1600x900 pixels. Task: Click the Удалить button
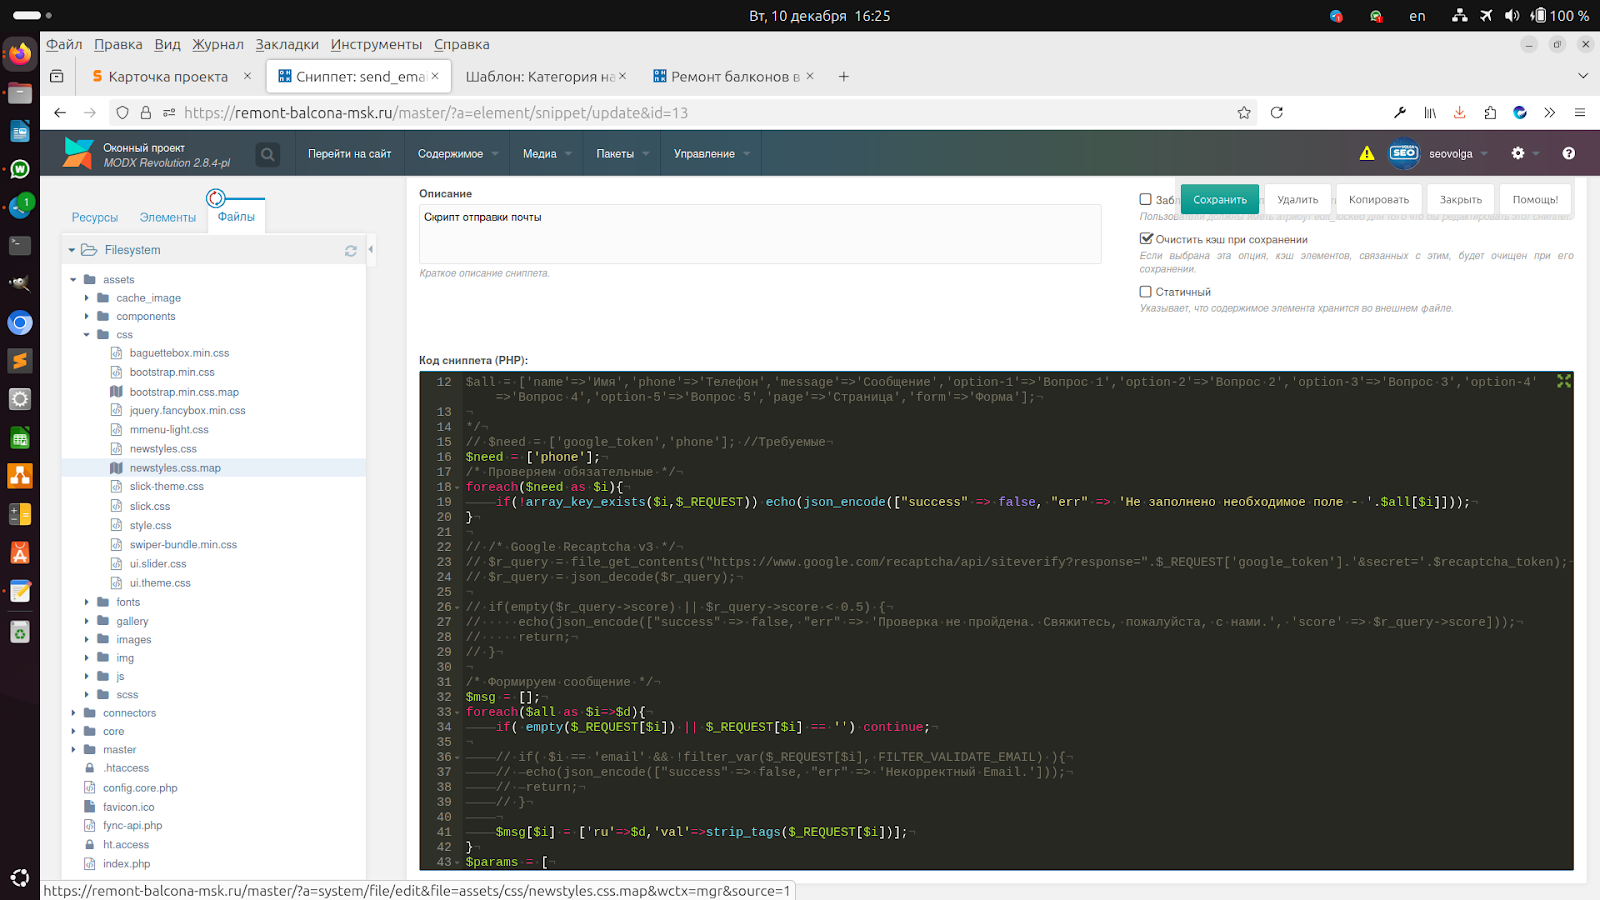[x=1298, y=199]
